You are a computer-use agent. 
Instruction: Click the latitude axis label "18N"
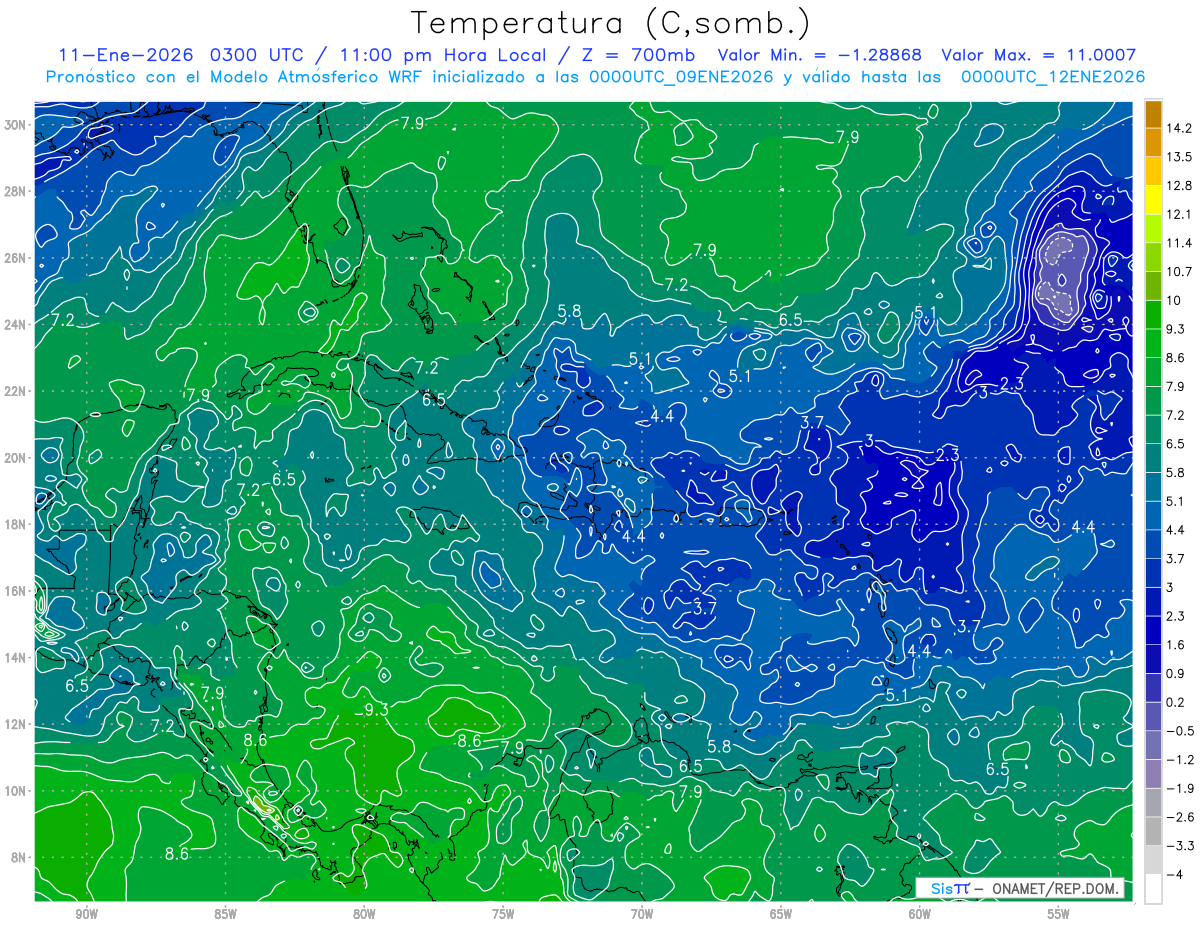[x=15, y=524]
